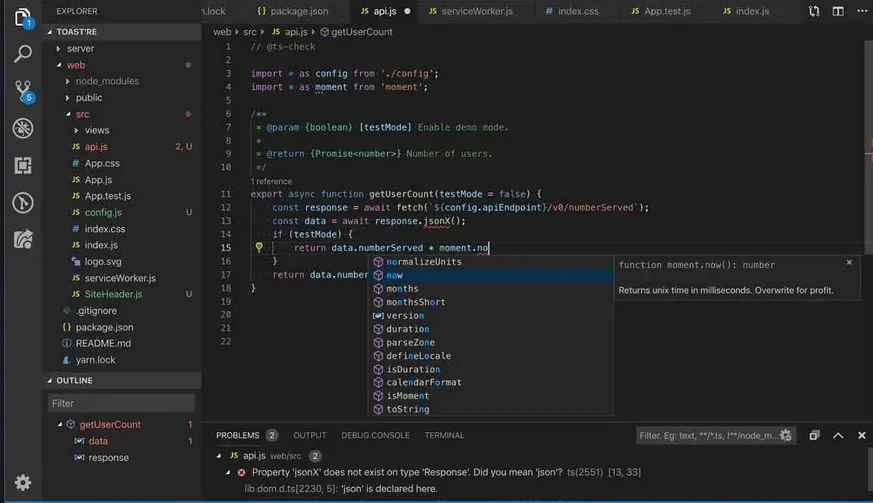This screenshot has width=873, height=503.
Task: Choose the 'monthsShort' suggestion
Action: pos(491,302)
